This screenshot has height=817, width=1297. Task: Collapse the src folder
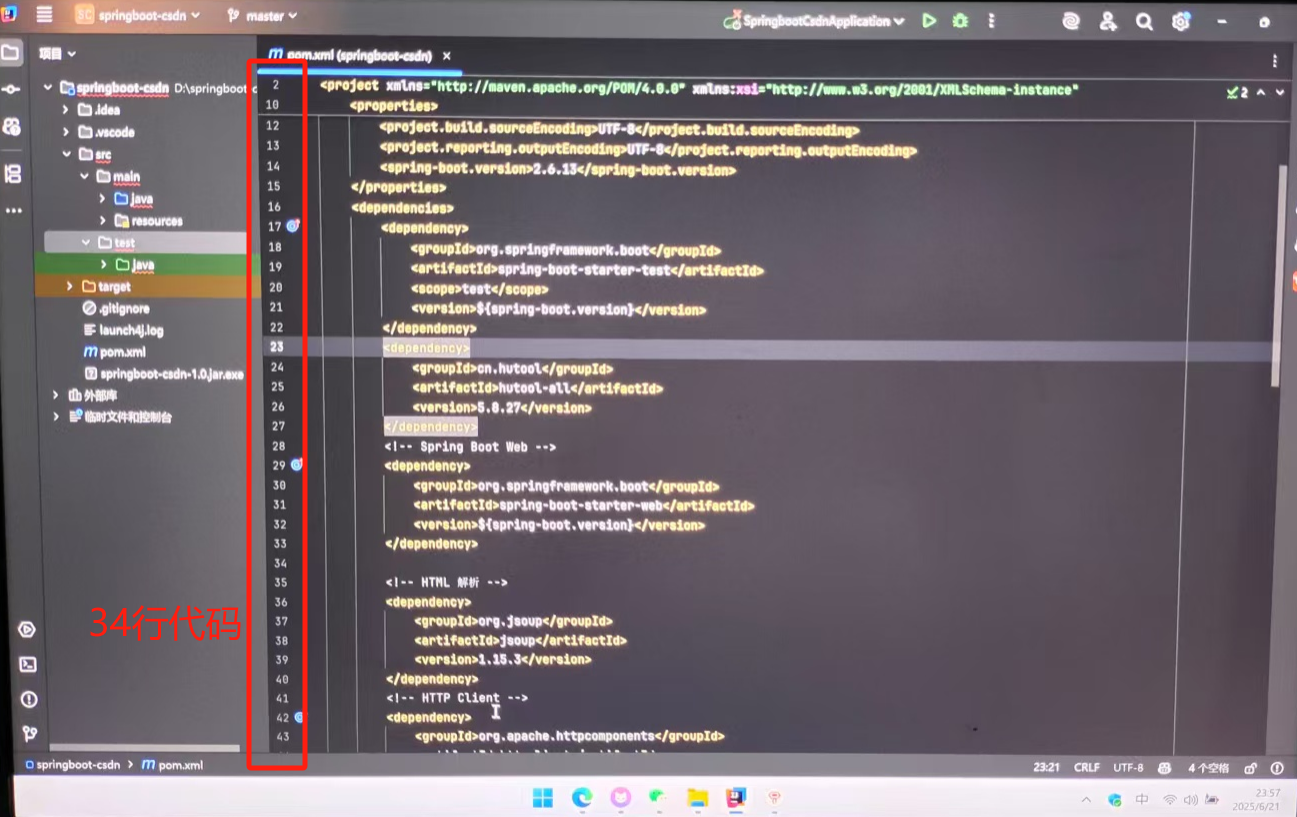[67, 154]
